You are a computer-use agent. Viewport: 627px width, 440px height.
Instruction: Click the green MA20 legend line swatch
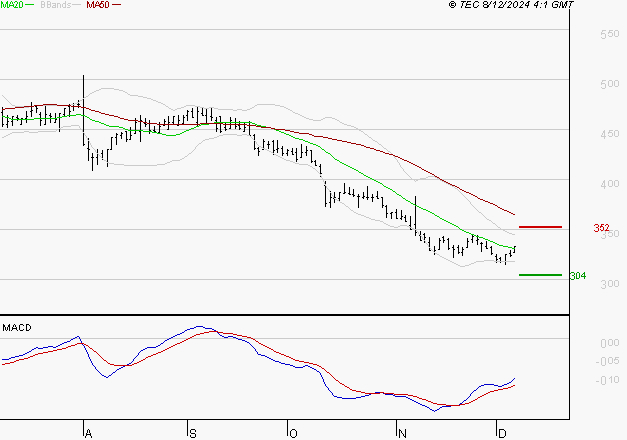pyautogui.click(x=29, y=5)
